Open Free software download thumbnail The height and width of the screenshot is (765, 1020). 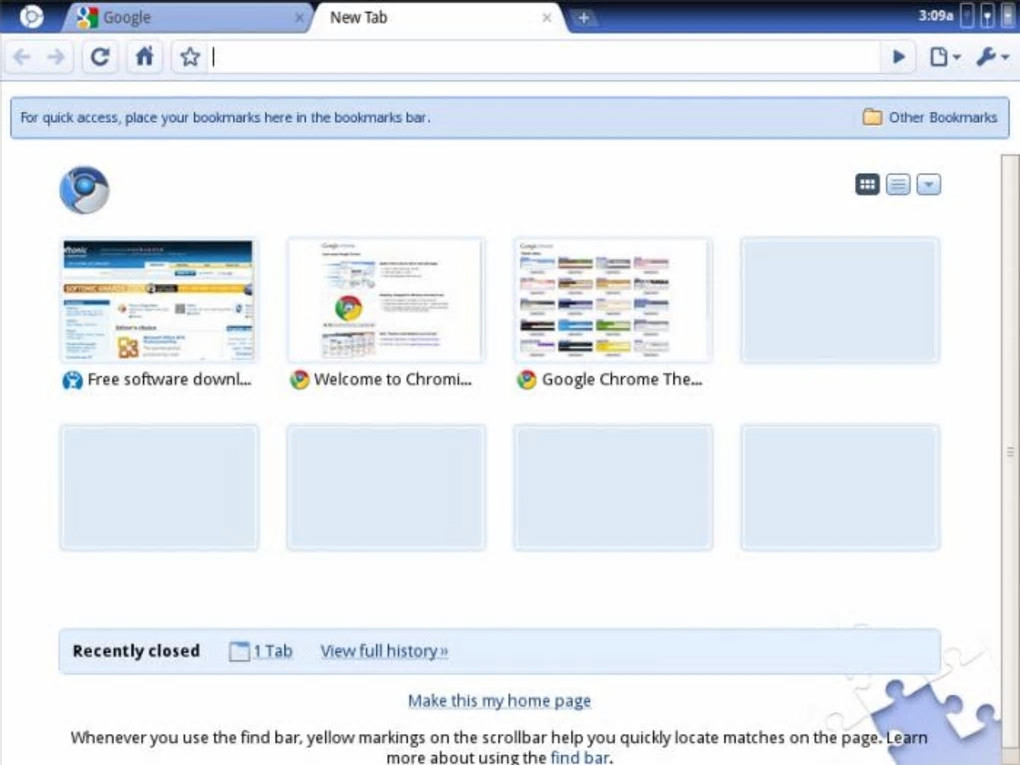pos(159,300)
